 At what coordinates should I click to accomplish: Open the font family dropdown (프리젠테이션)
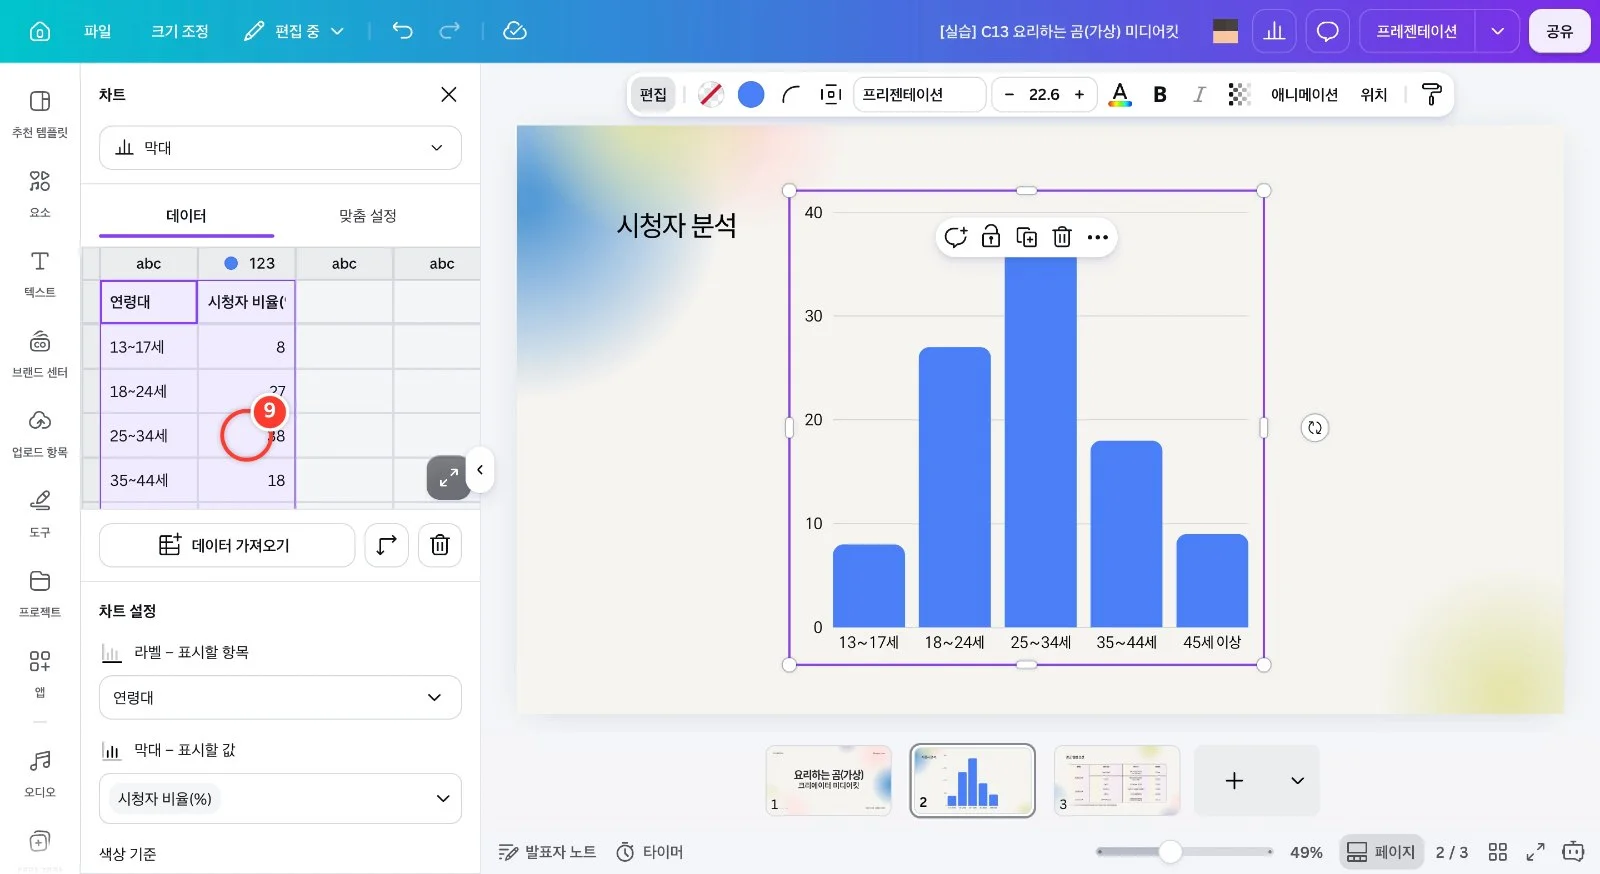919,94
